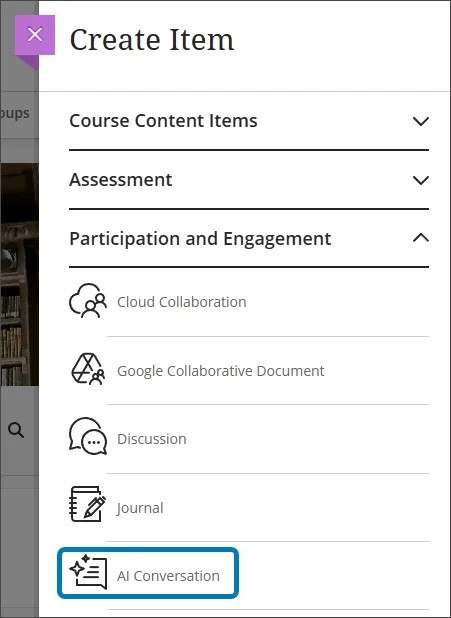Click the Google Collaborative Document drive icon
Image resolution: width=451 pixels, height=618 pixels.
click(x=88, y=369)
